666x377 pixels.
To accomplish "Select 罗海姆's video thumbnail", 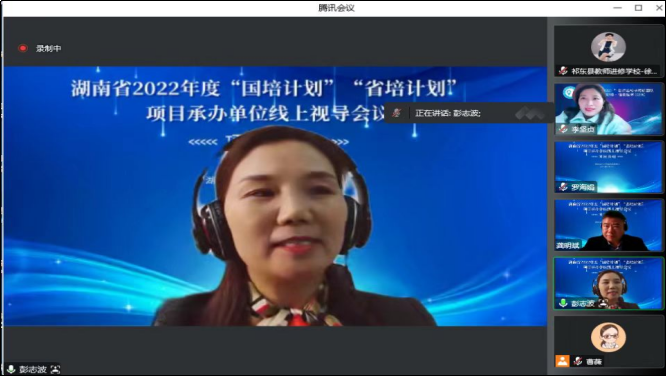I will pyautogui.click(x=609, y=167).
